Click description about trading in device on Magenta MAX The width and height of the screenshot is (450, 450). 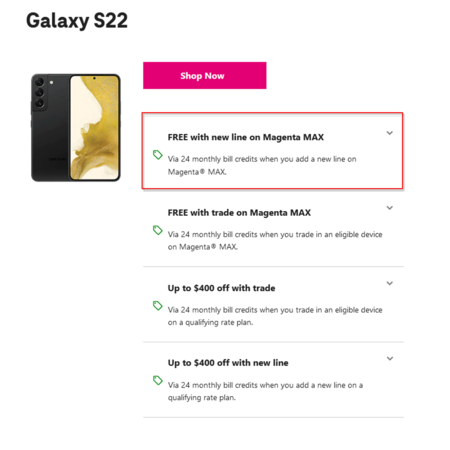tap(275, 241)
